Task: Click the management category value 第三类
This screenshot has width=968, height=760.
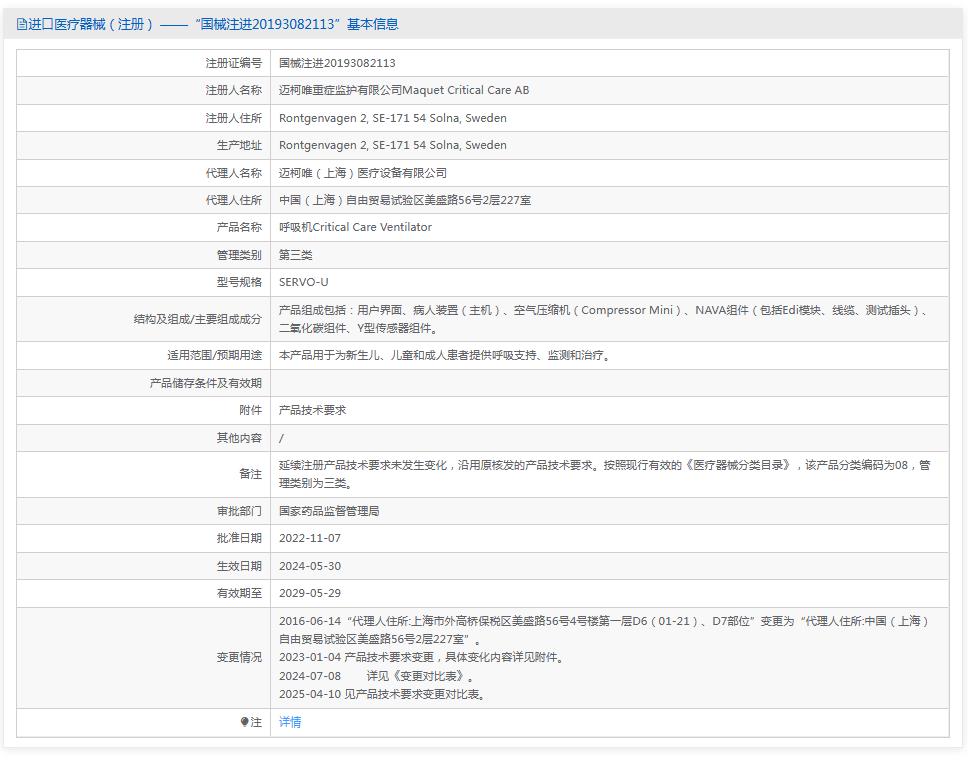Action: coord(296,255)
